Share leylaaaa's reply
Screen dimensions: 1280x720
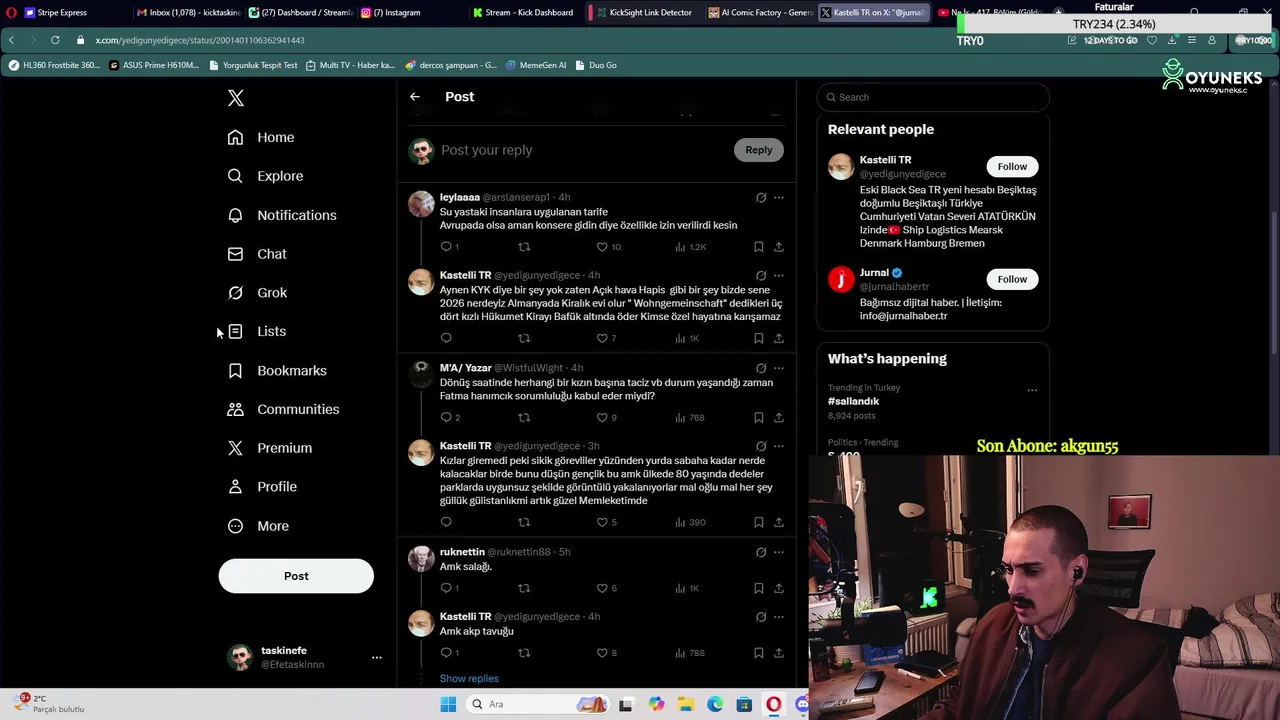point(779,247)
